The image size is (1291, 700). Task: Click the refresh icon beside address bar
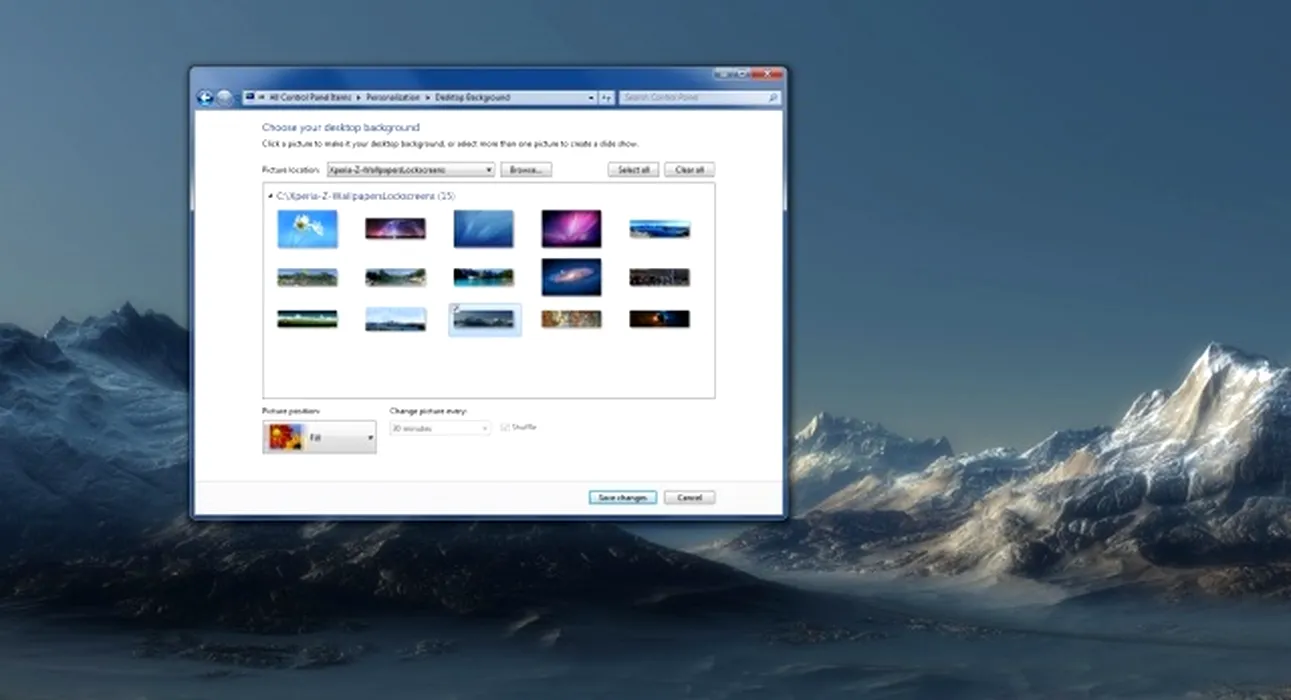(606, 98)
